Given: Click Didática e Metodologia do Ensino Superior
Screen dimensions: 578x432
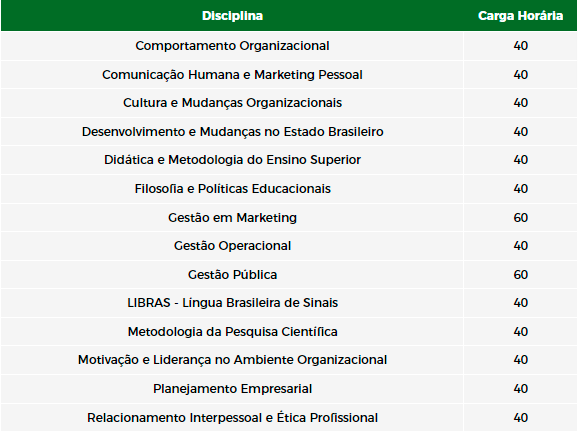Looking at the screenshot, I should point(232,160).
